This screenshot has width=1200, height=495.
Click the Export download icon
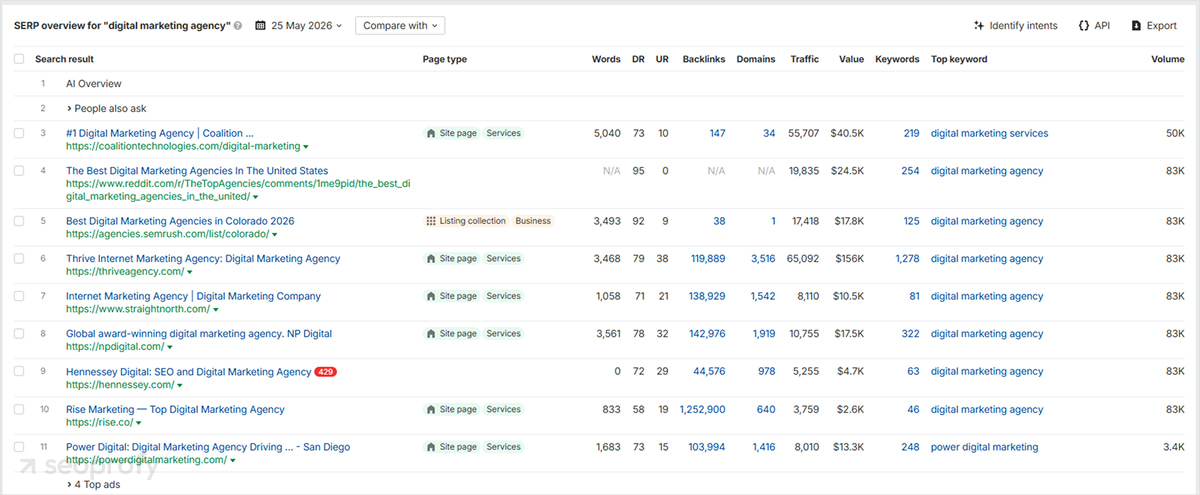click(1136, 26)
